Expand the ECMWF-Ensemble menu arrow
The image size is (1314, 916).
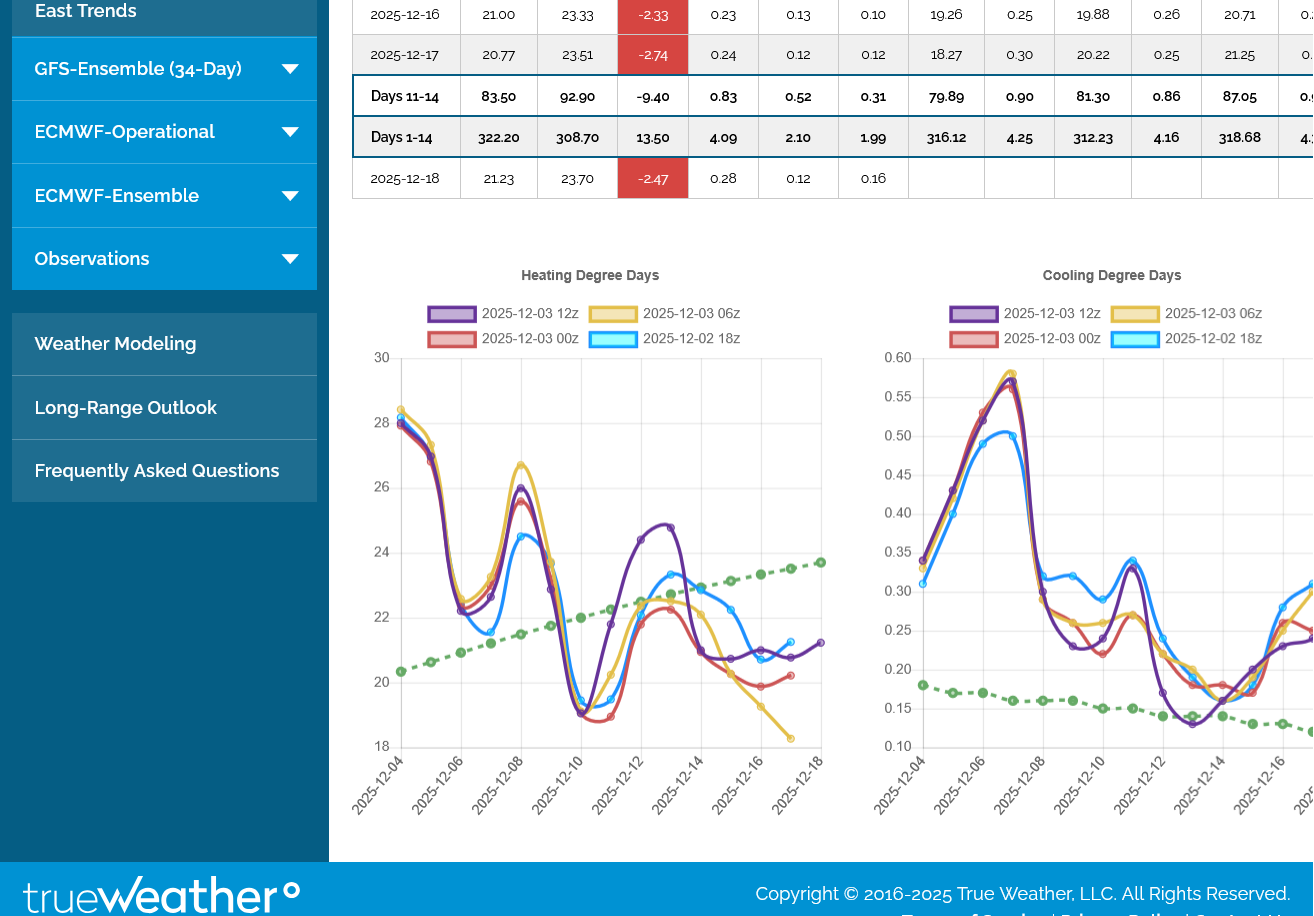(290, 196)
